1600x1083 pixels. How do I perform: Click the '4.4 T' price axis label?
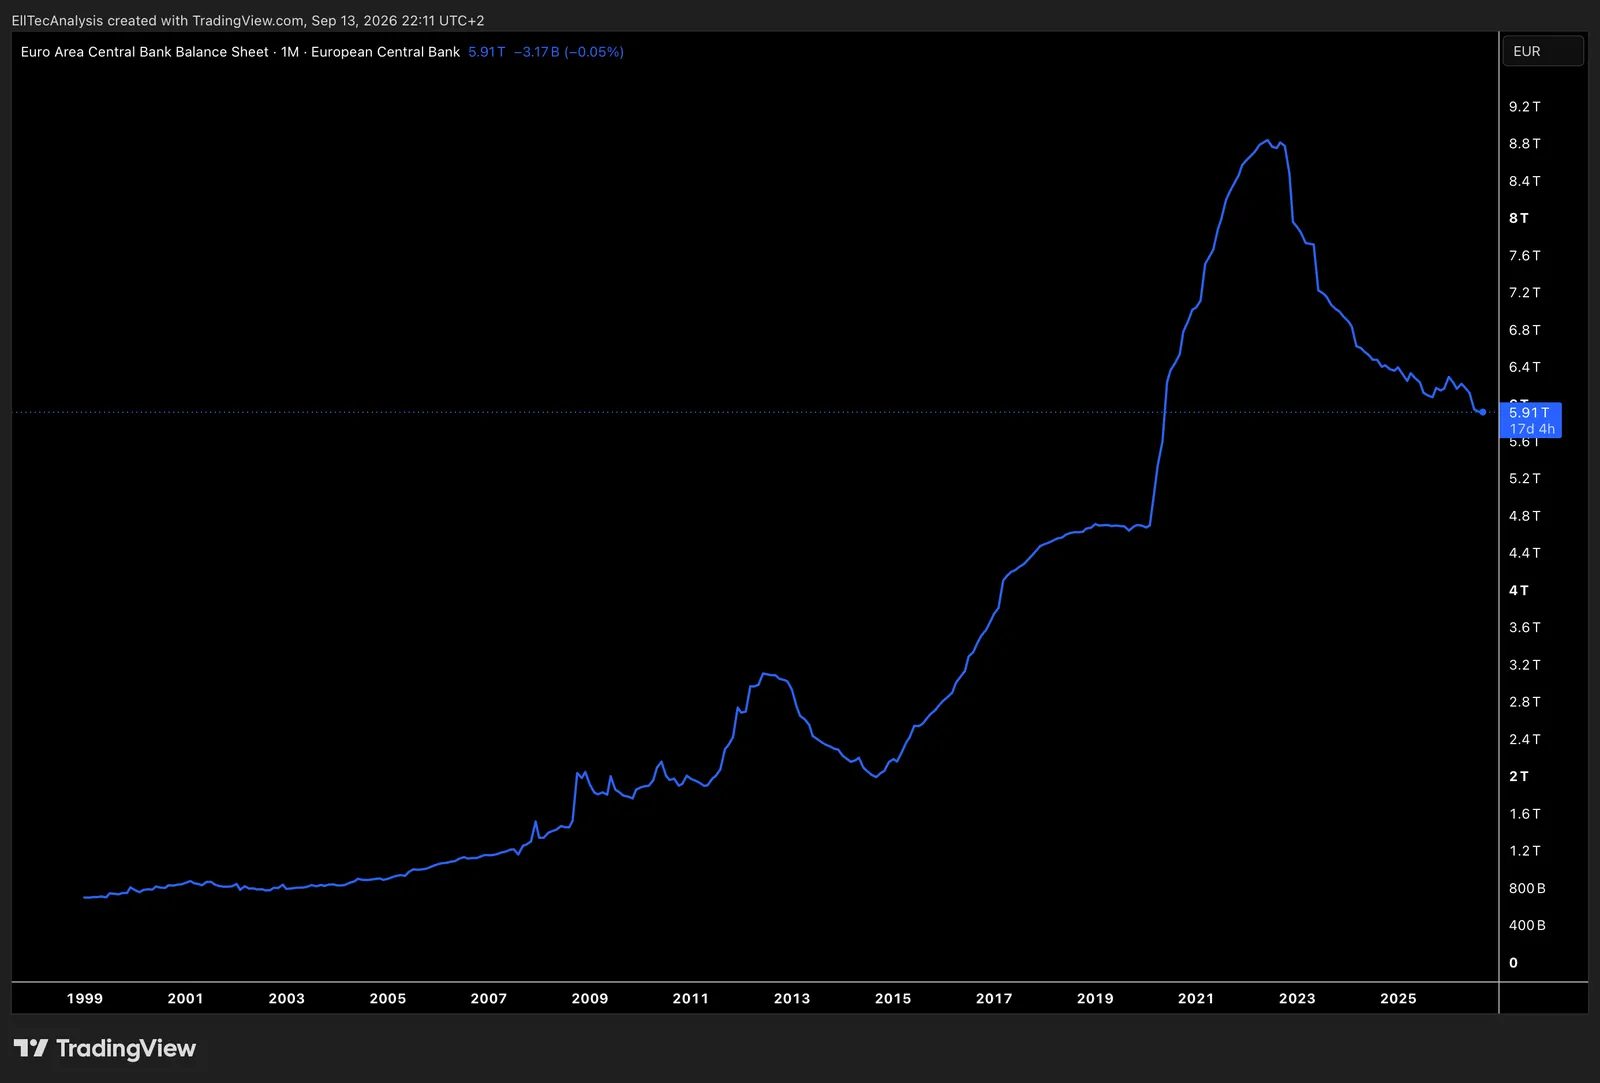pos(1525,553)
